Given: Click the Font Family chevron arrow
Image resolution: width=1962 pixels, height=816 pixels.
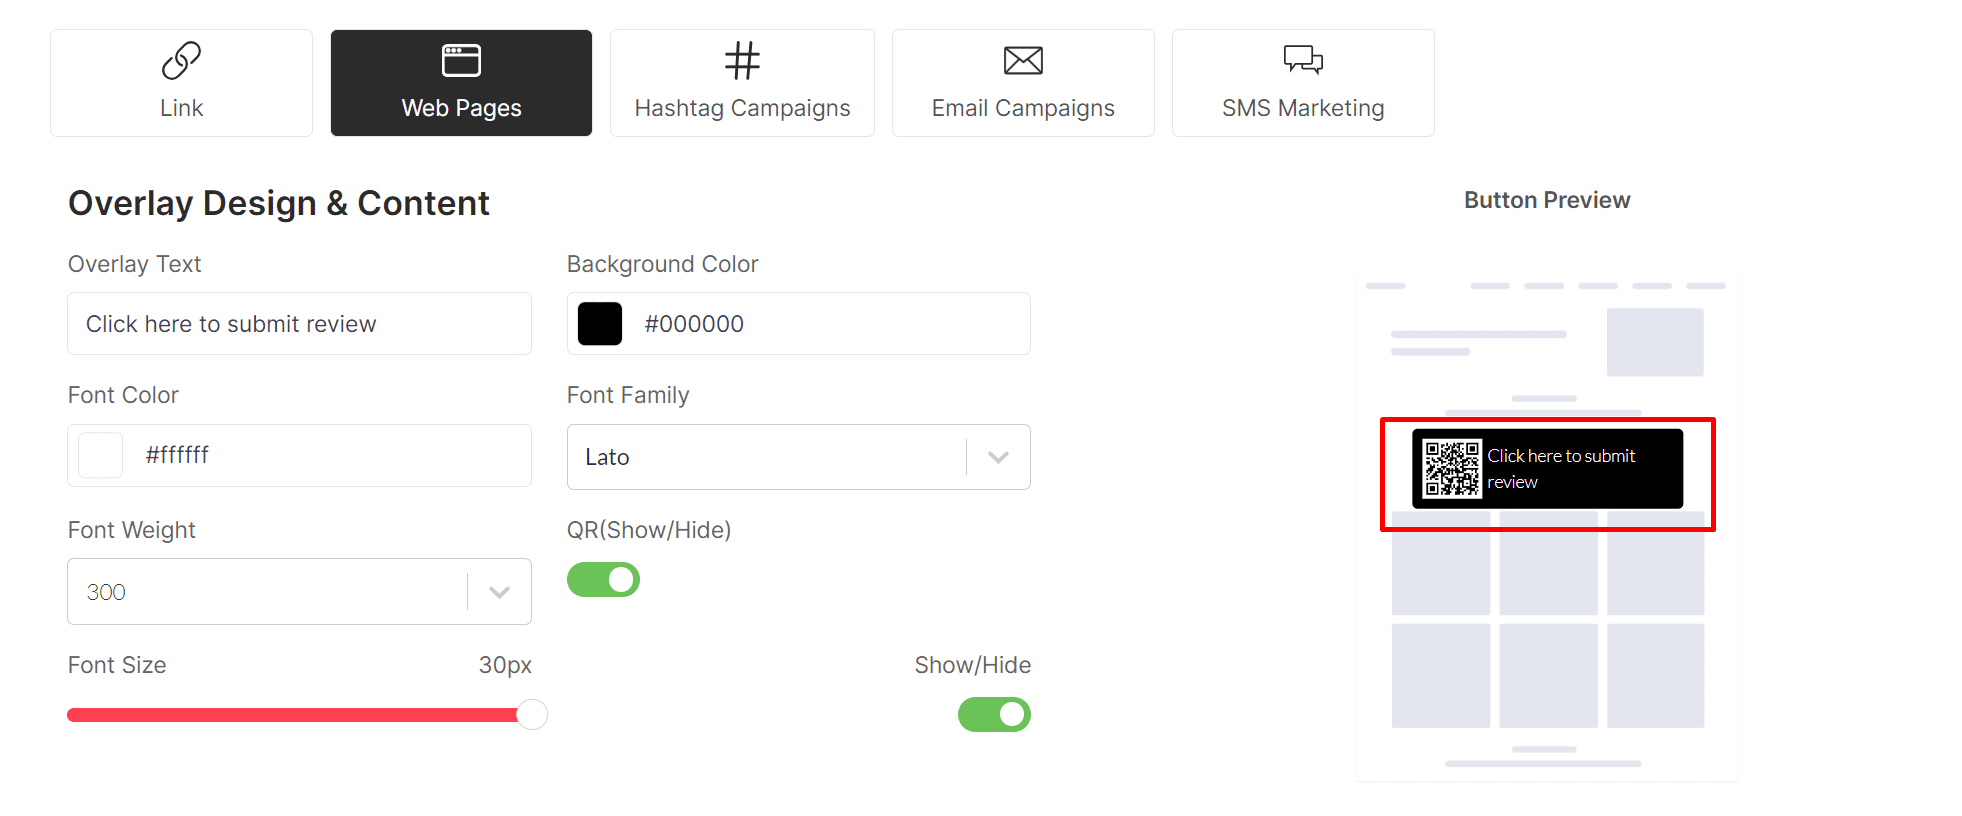Looking at the screenshot, I should click(x=998, y=457).
